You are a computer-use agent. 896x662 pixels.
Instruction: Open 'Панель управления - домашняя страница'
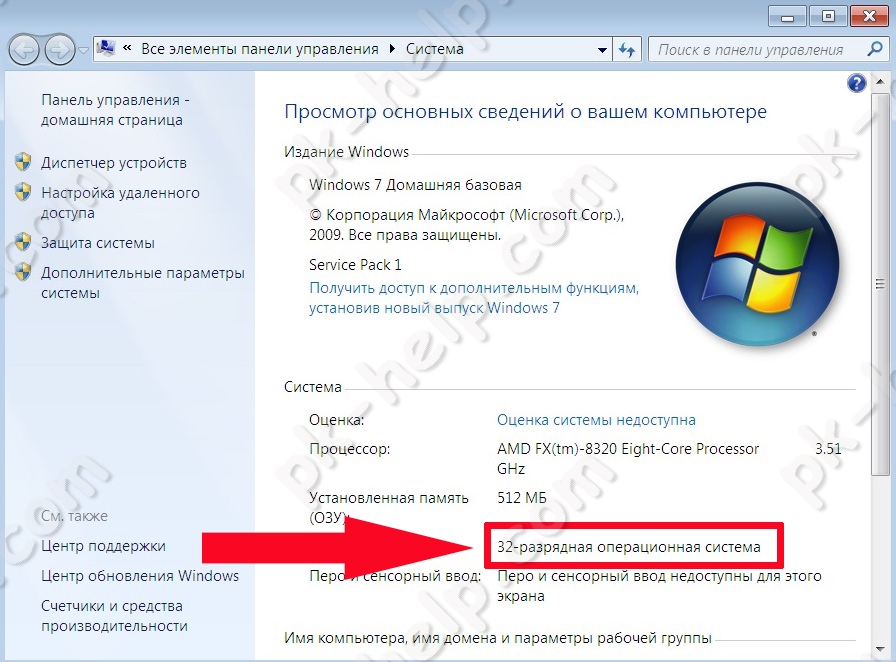point(115,110)
